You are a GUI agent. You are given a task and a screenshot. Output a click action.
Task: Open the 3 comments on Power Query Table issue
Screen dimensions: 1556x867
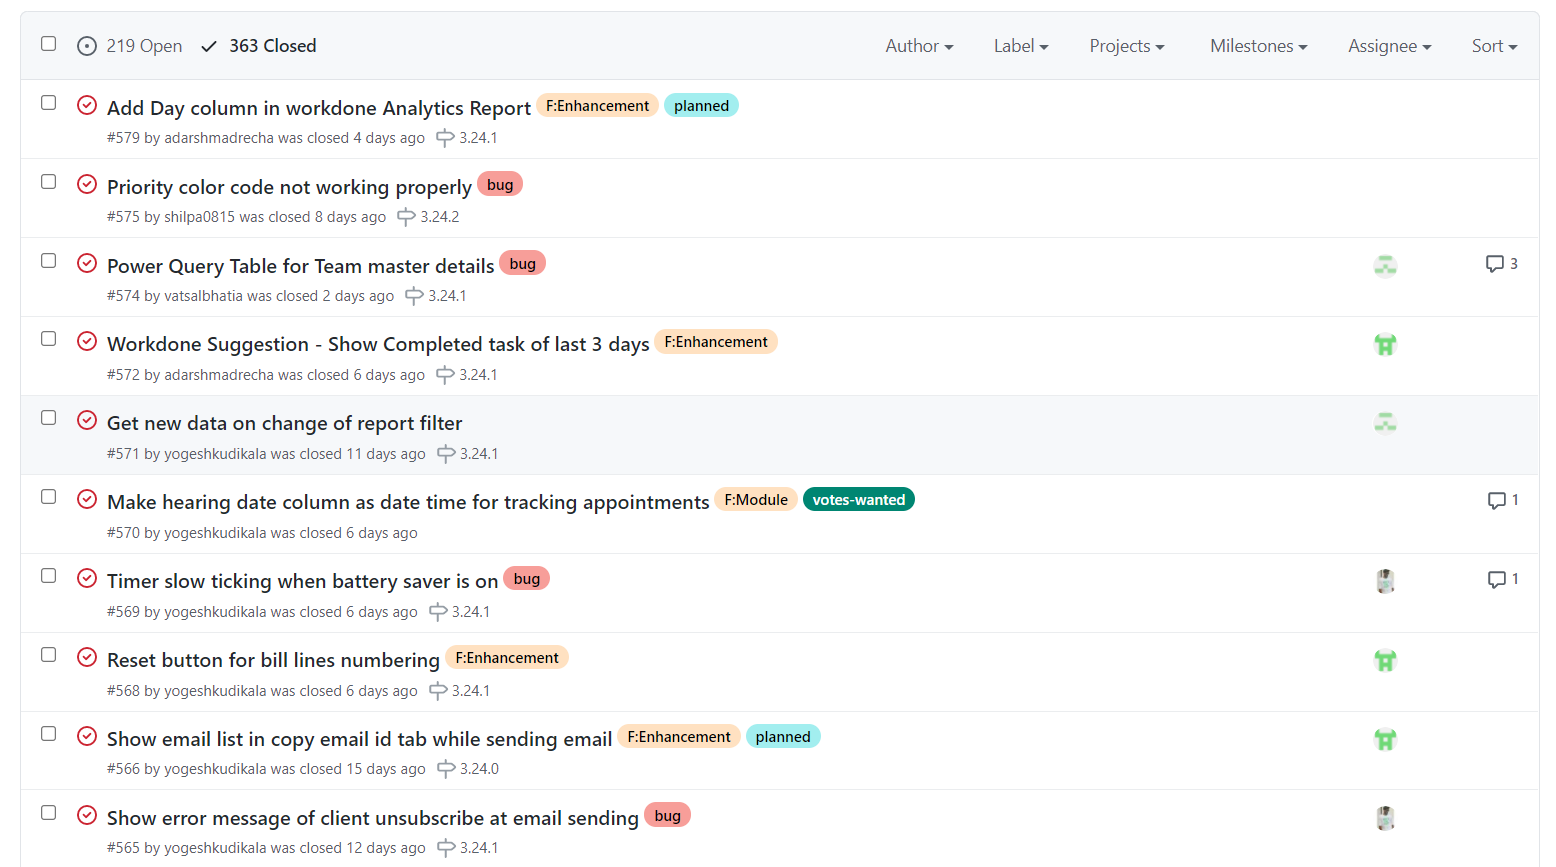pos(1501,264)
